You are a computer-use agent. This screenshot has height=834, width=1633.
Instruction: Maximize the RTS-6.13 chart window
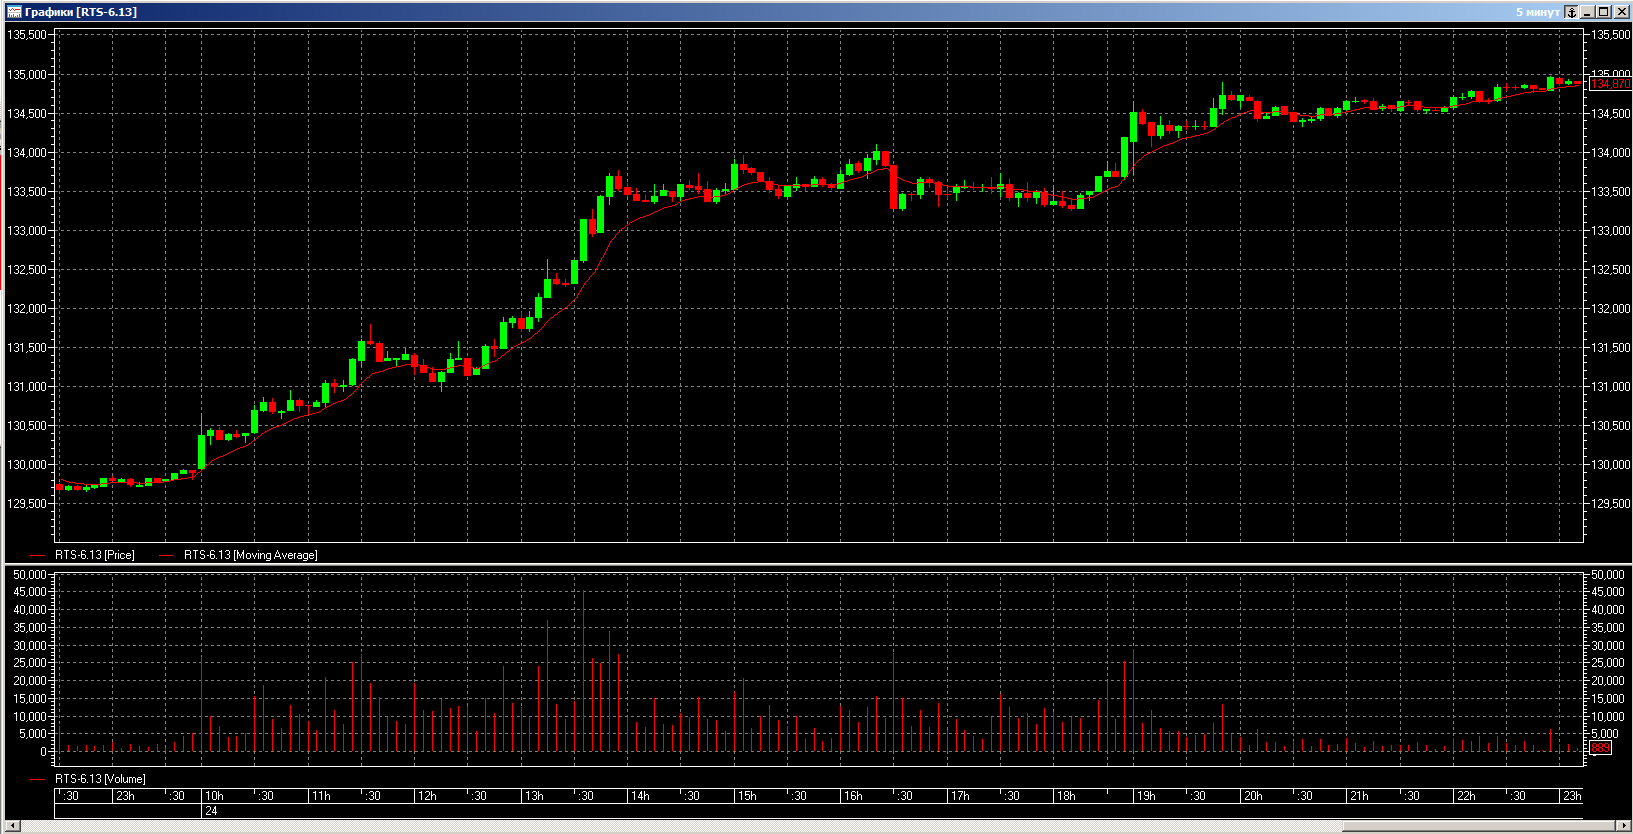1604,12
